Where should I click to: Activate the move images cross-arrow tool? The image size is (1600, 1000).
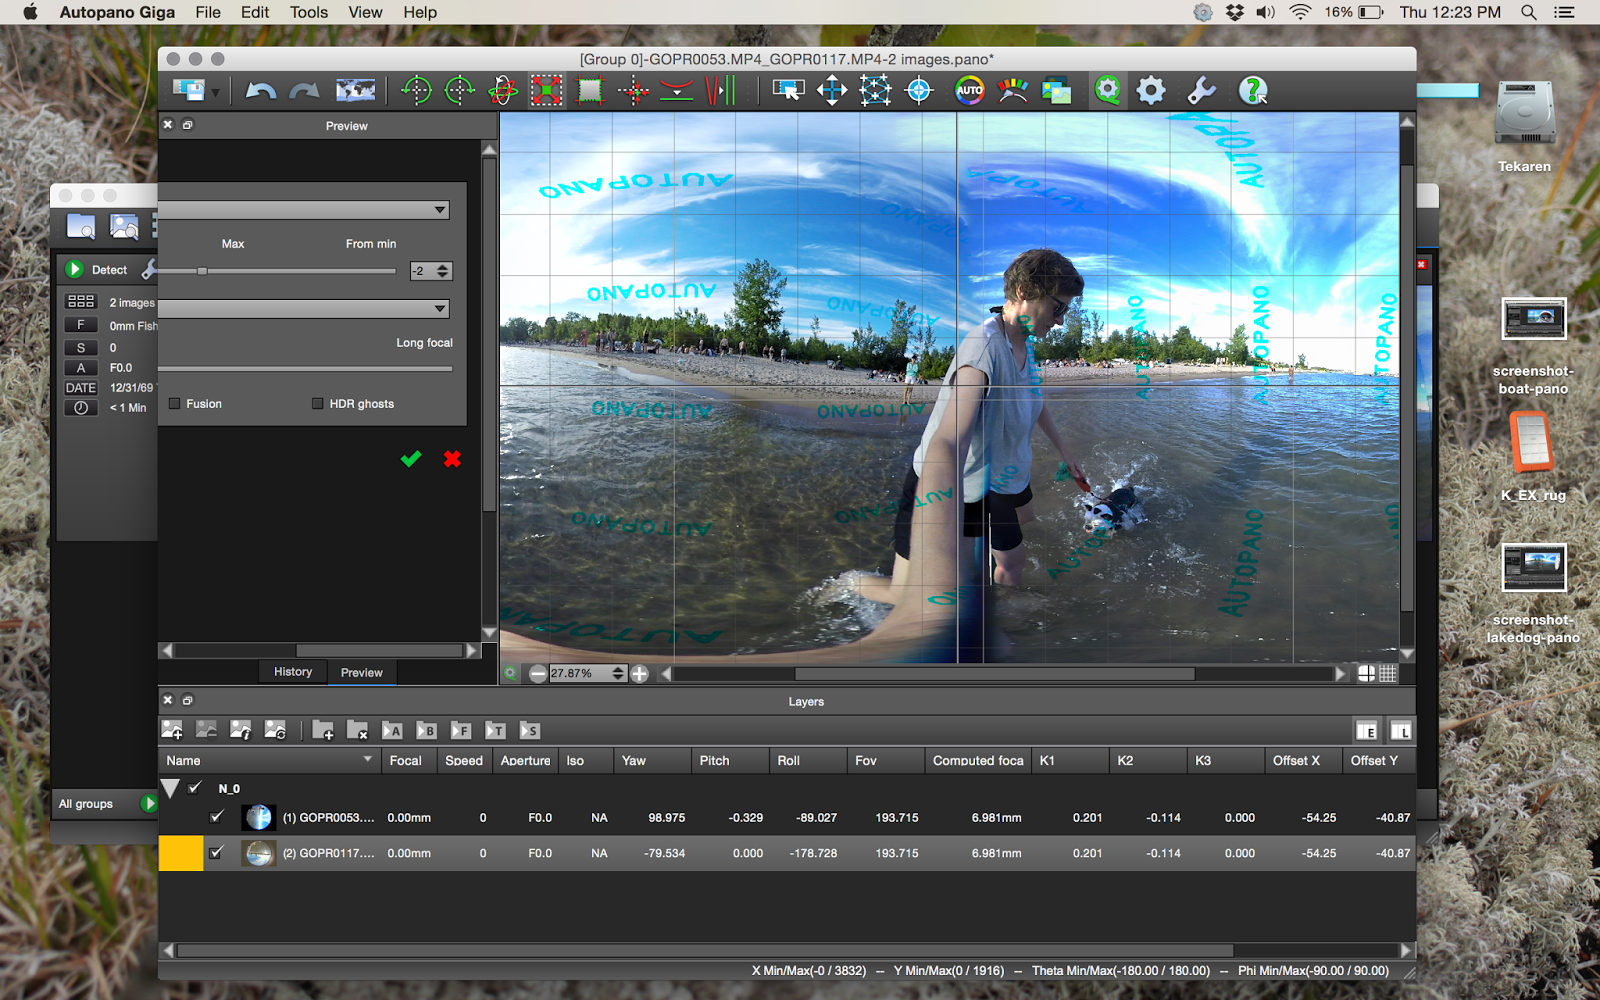pos(832,91)
